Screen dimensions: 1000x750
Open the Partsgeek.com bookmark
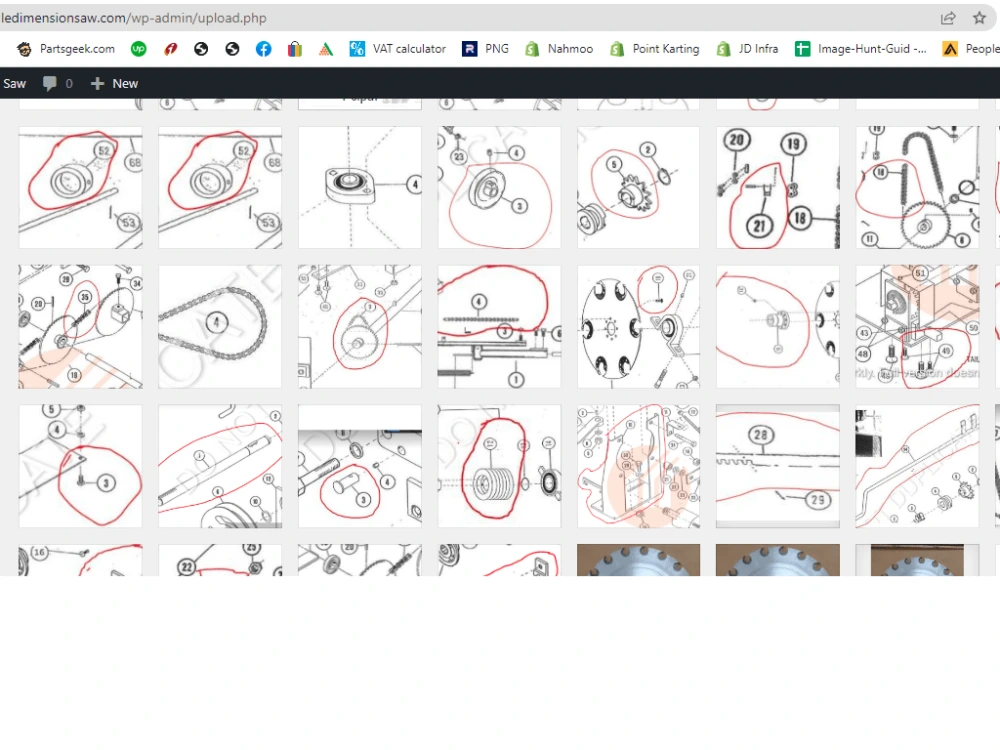pos(66,49)
